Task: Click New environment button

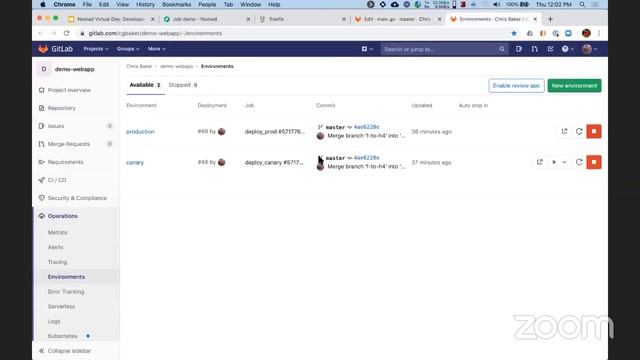Action: coord(574,86)
